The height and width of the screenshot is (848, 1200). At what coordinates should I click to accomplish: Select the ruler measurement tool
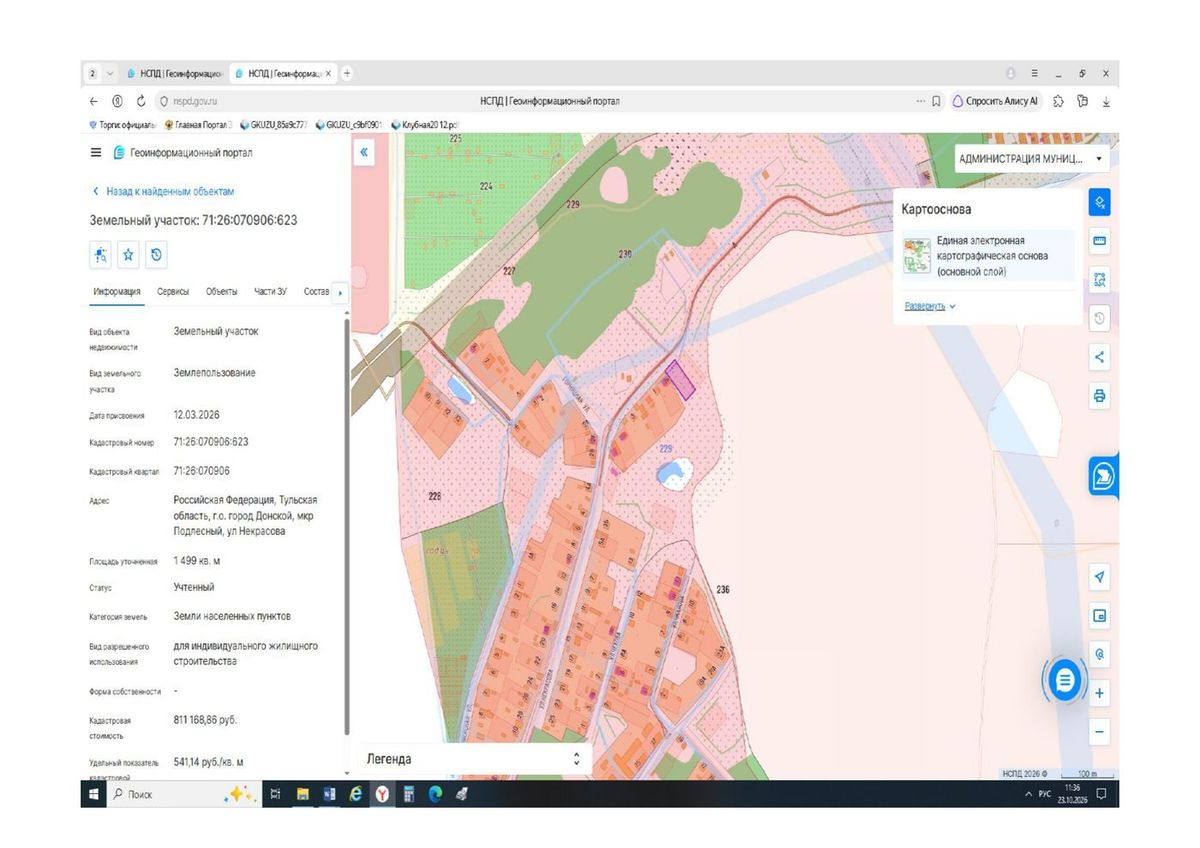coord(1100,241)
